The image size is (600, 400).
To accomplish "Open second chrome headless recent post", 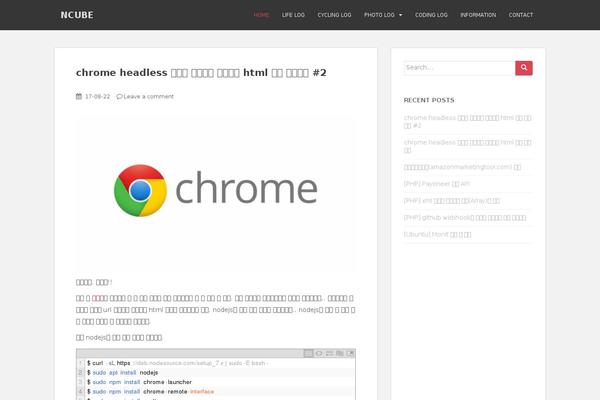I will click(468, 146).
